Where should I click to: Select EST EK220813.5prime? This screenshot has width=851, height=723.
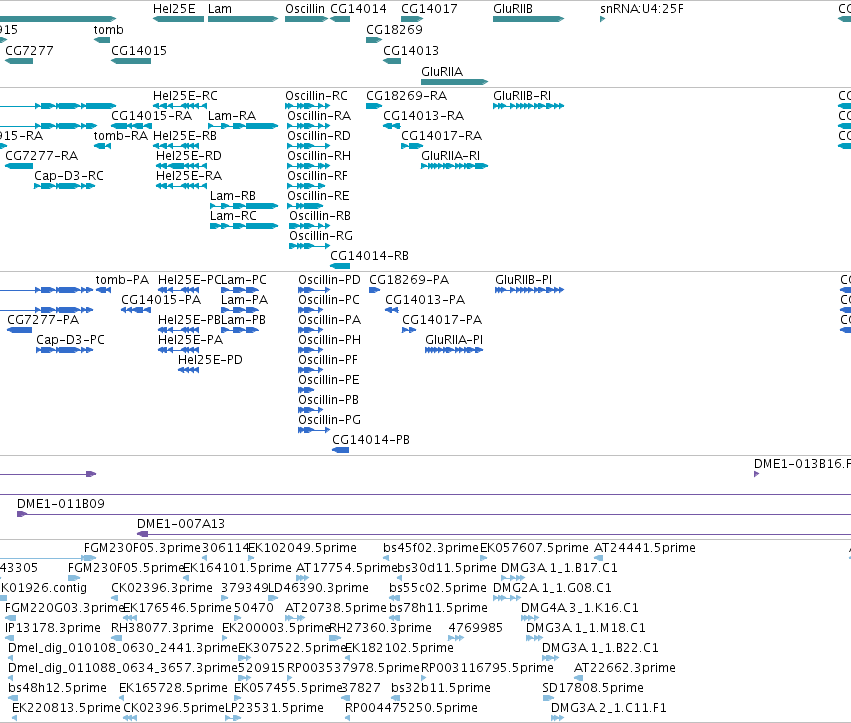tap(15, 718)
